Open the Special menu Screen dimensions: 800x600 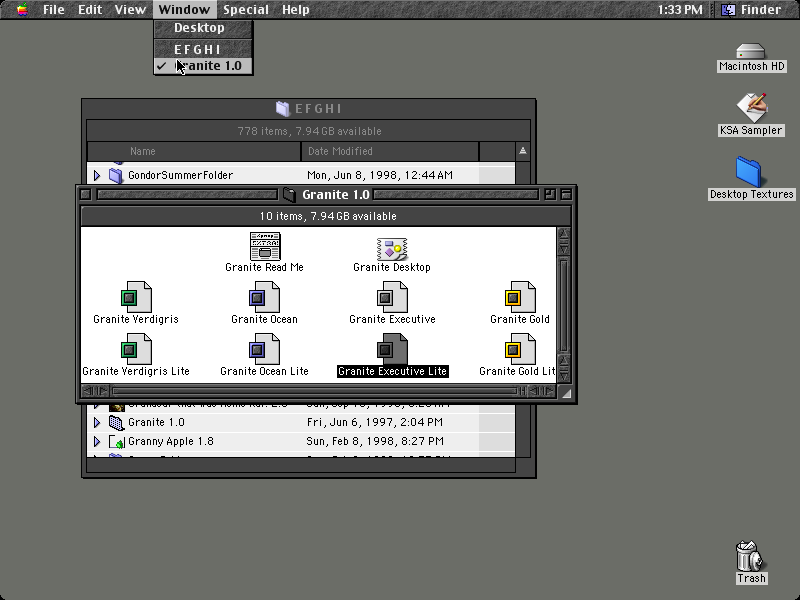tap(246, 9)
